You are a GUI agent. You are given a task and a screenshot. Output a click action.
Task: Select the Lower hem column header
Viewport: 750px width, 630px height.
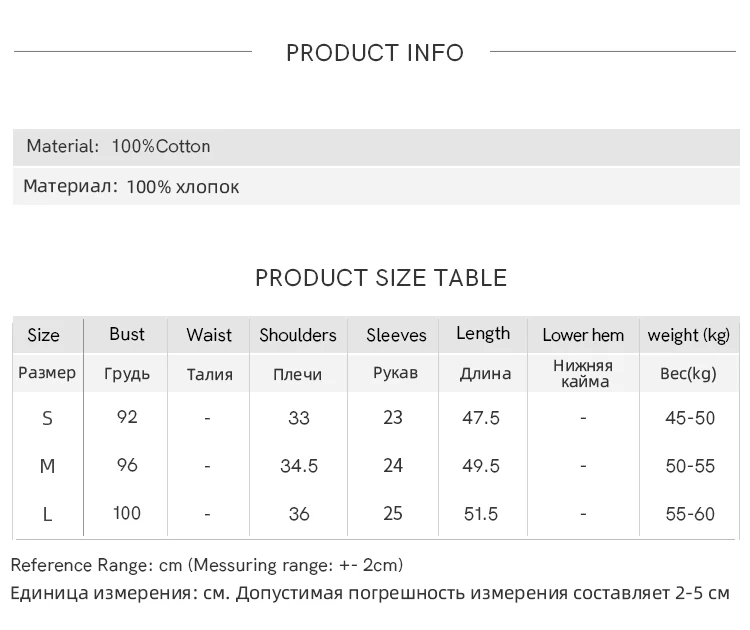[583, 335]
